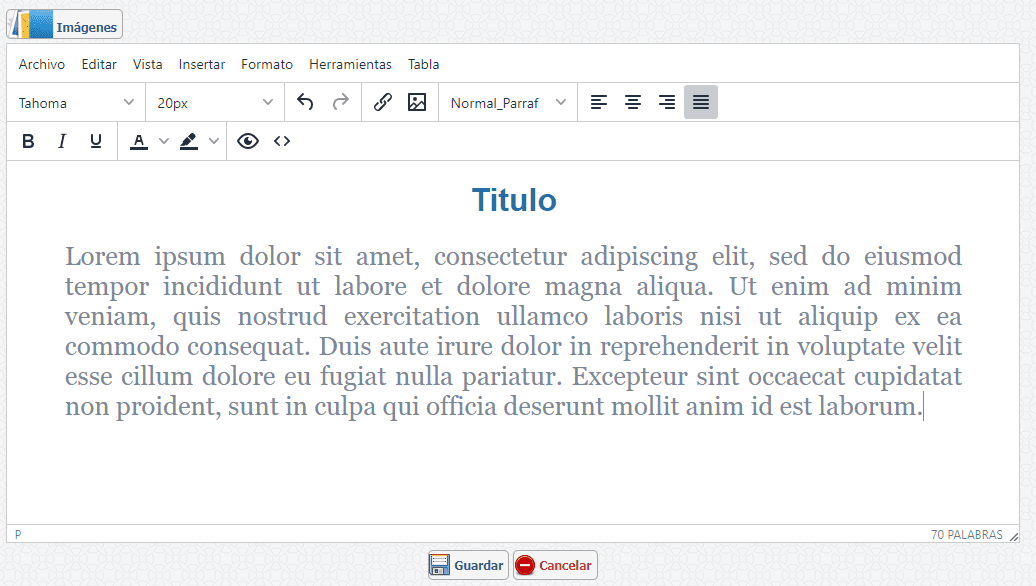Apply the highlight color swatch
Screen dimensions: 1036x586
[189, 141]
